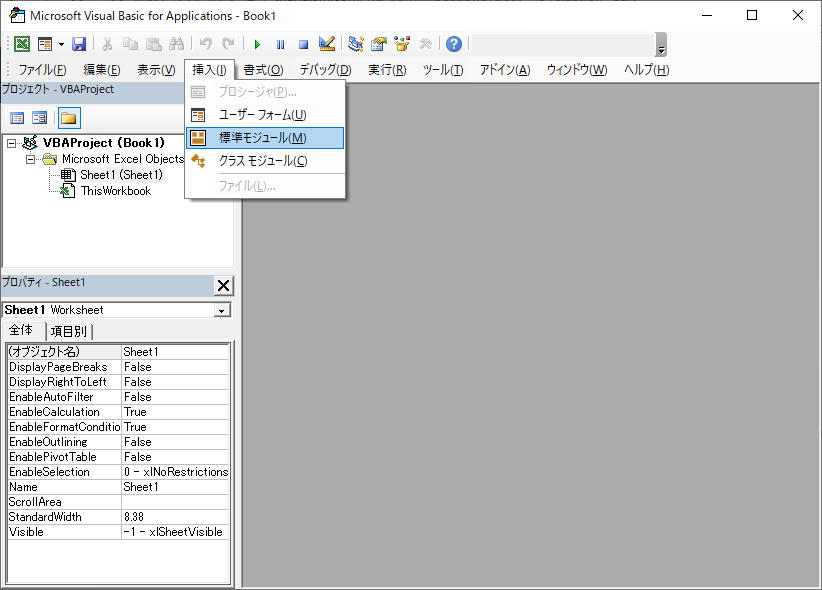Click EnableCalculation True value
This screenshot has height=590, width=822.
175,412
